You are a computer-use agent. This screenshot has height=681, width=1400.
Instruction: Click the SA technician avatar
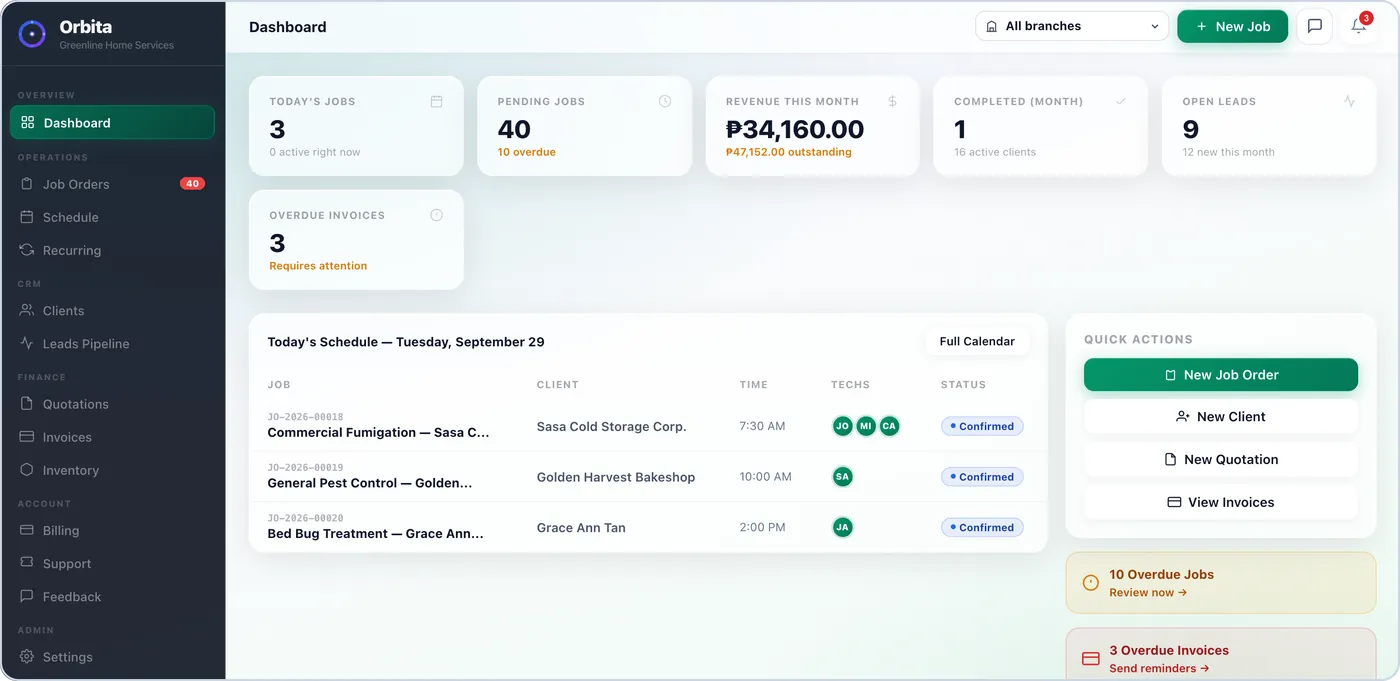point(843,477)
